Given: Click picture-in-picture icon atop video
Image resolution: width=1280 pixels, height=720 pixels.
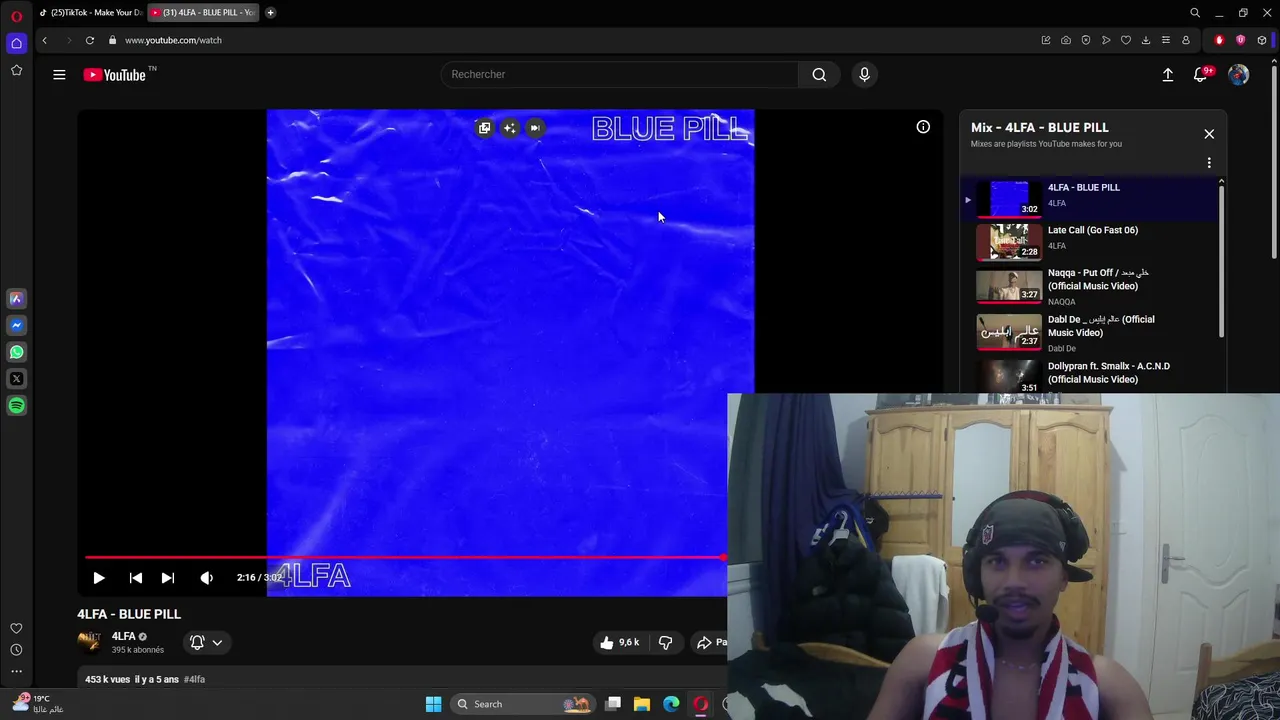Looking at the screenshot, I should click(x=484, y=128).
